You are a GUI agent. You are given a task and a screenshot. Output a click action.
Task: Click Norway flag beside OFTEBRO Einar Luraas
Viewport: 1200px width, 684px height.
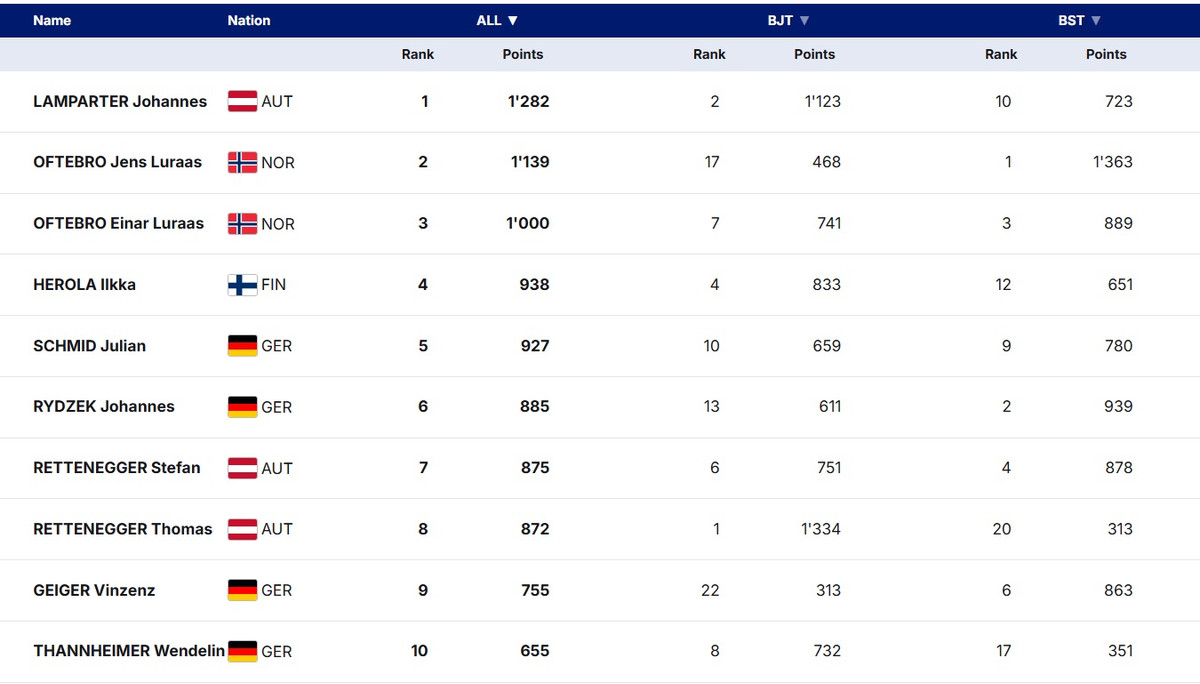242,224
